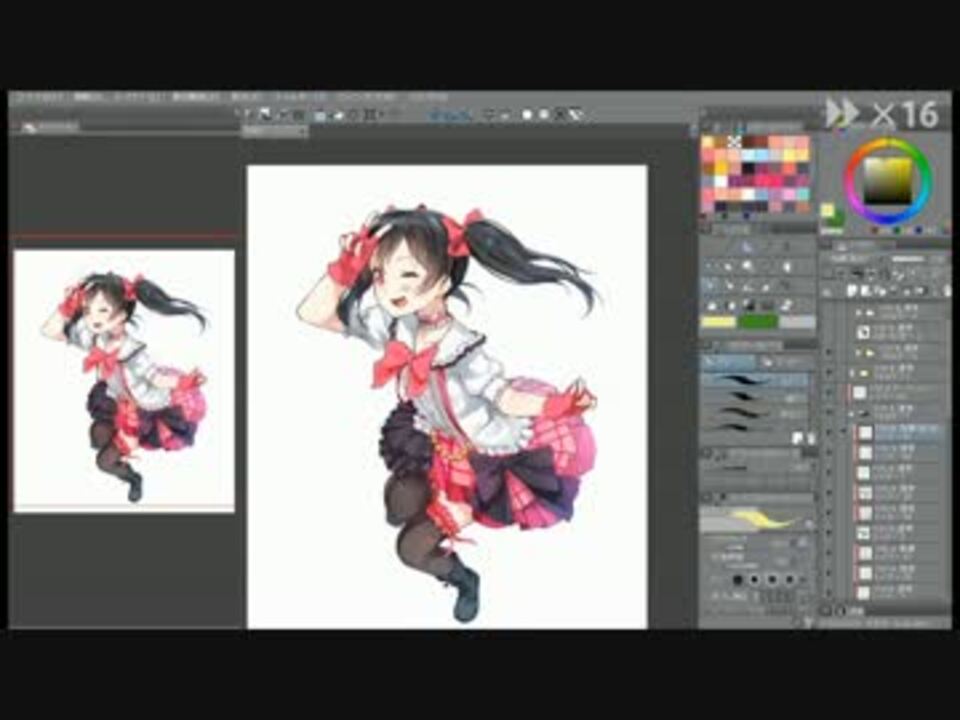Viewport: 960px width, 720px height.
Task: Delete layer using the trash icon
Action: [947, 290]
